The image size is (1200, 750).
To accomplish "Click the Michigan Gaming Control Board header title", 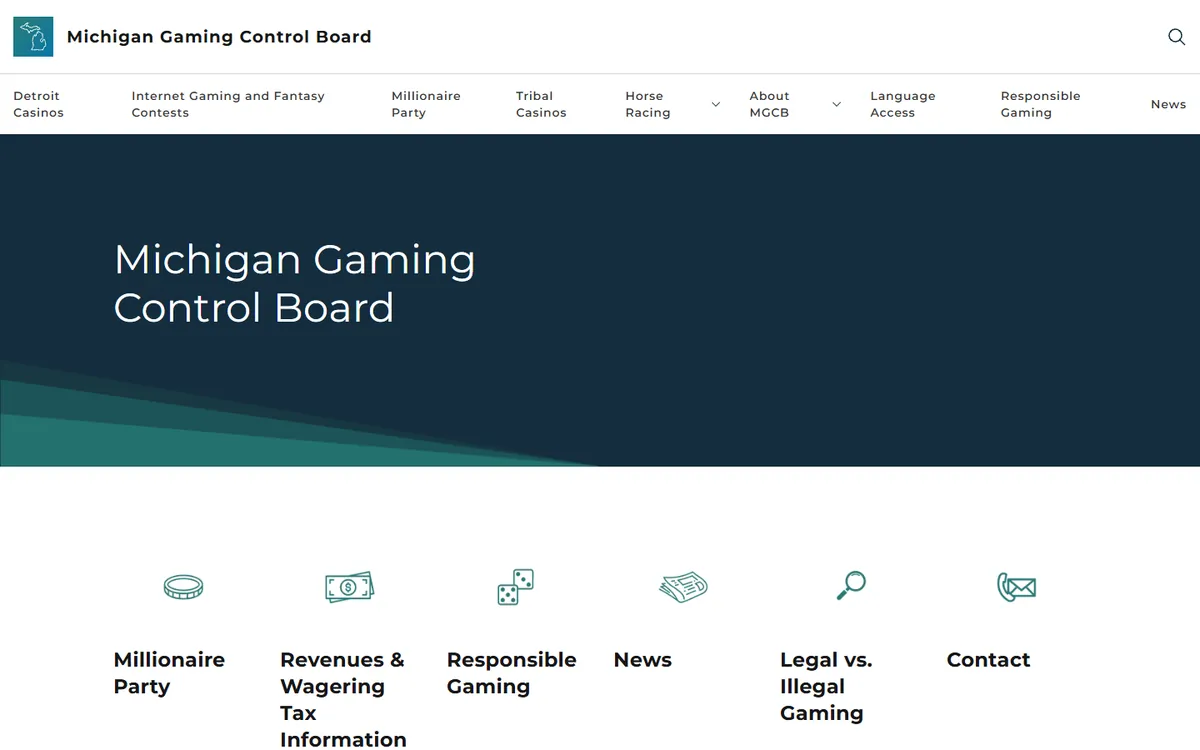I will tap(219, 37).
